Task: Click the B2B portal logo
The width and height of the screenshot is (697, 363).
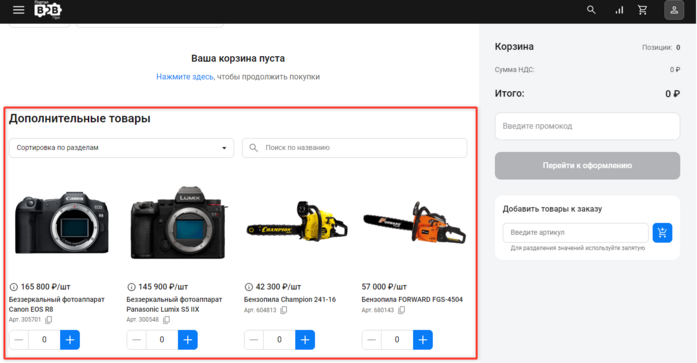Action: pos(48,10)
